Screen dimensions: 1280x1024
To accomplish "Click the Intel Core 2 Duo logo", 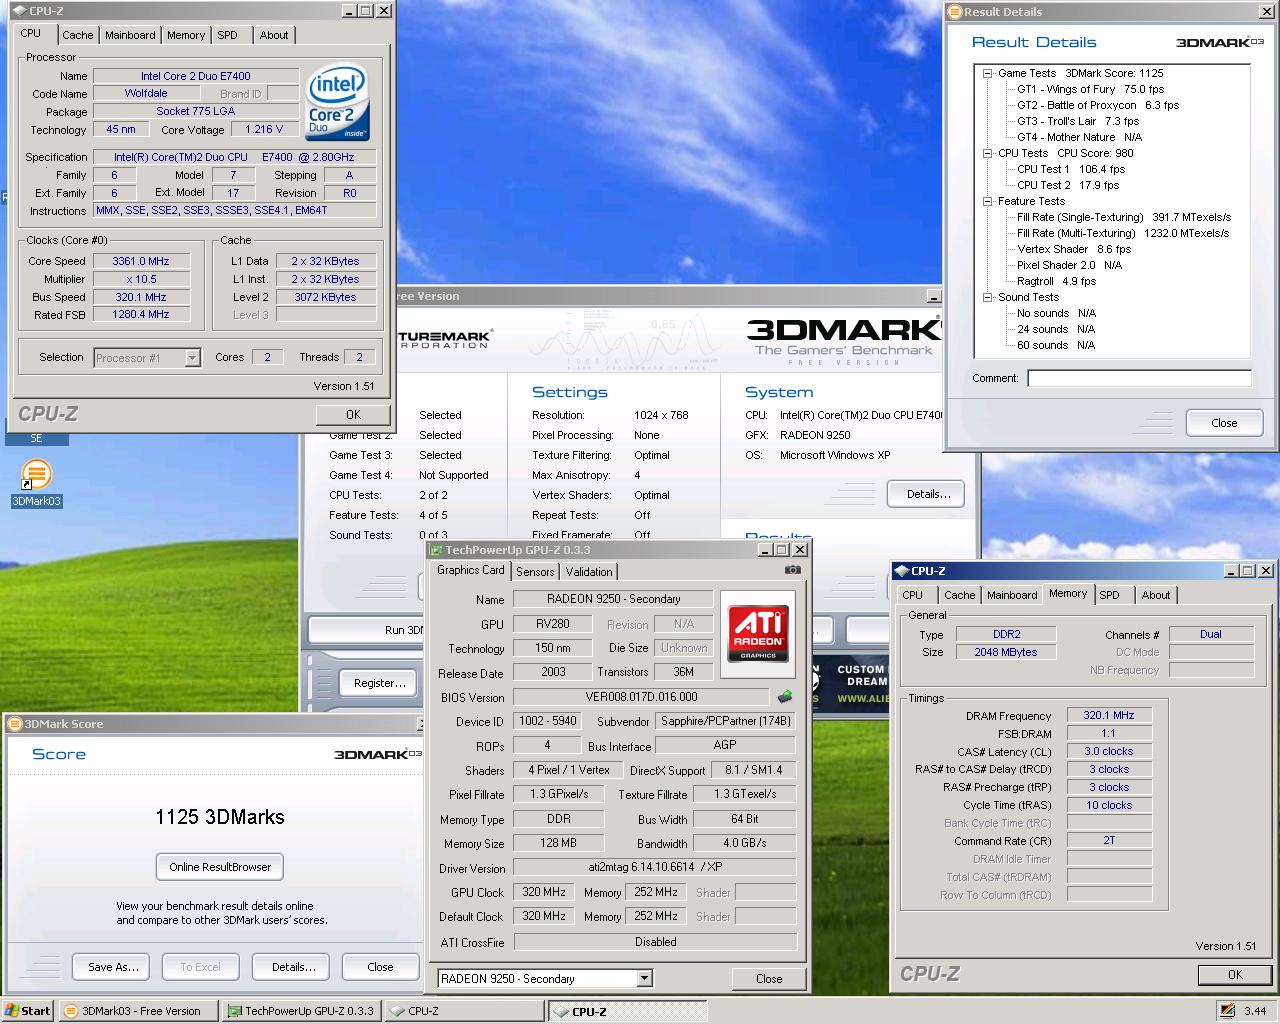I will (337, 103).
